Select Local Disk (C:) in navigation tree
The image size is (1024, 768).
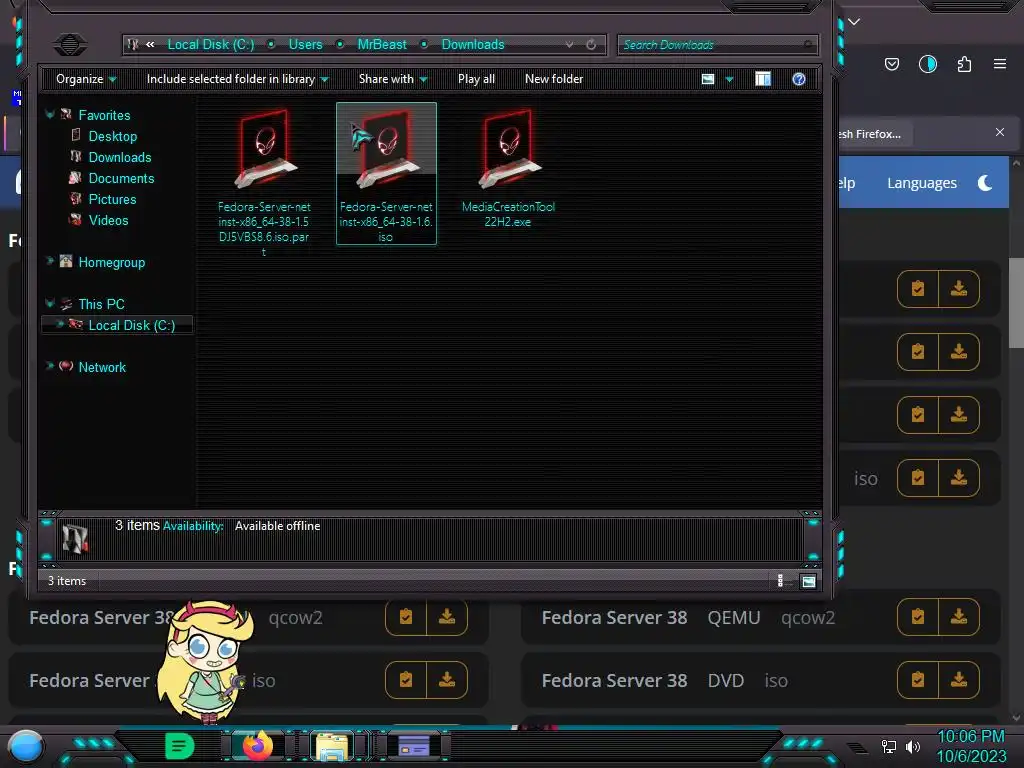131,325
